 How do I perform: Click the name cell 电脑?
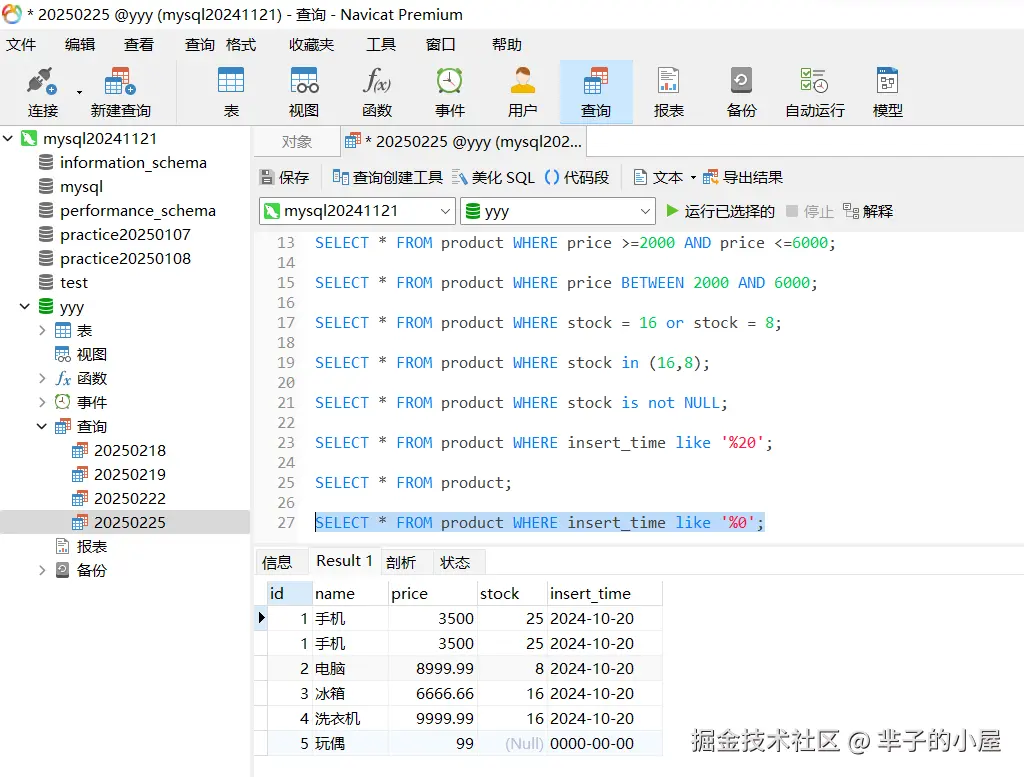pyautogui.click(x=350, y=669)
